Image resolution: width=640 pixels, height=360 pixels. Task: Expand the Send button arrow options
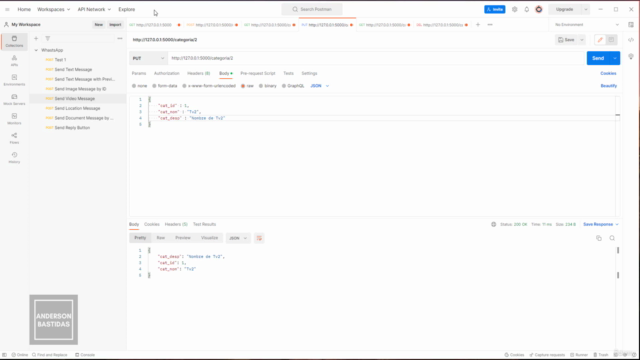(x=615, y=58)
